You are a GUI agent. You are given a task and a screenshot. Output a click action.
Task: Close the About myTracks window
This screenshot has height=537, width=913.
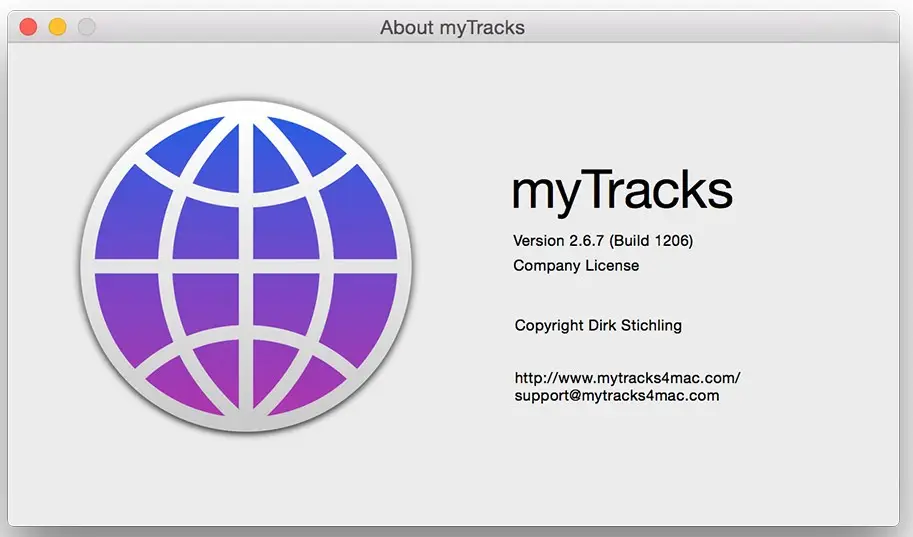click(28, 27)
